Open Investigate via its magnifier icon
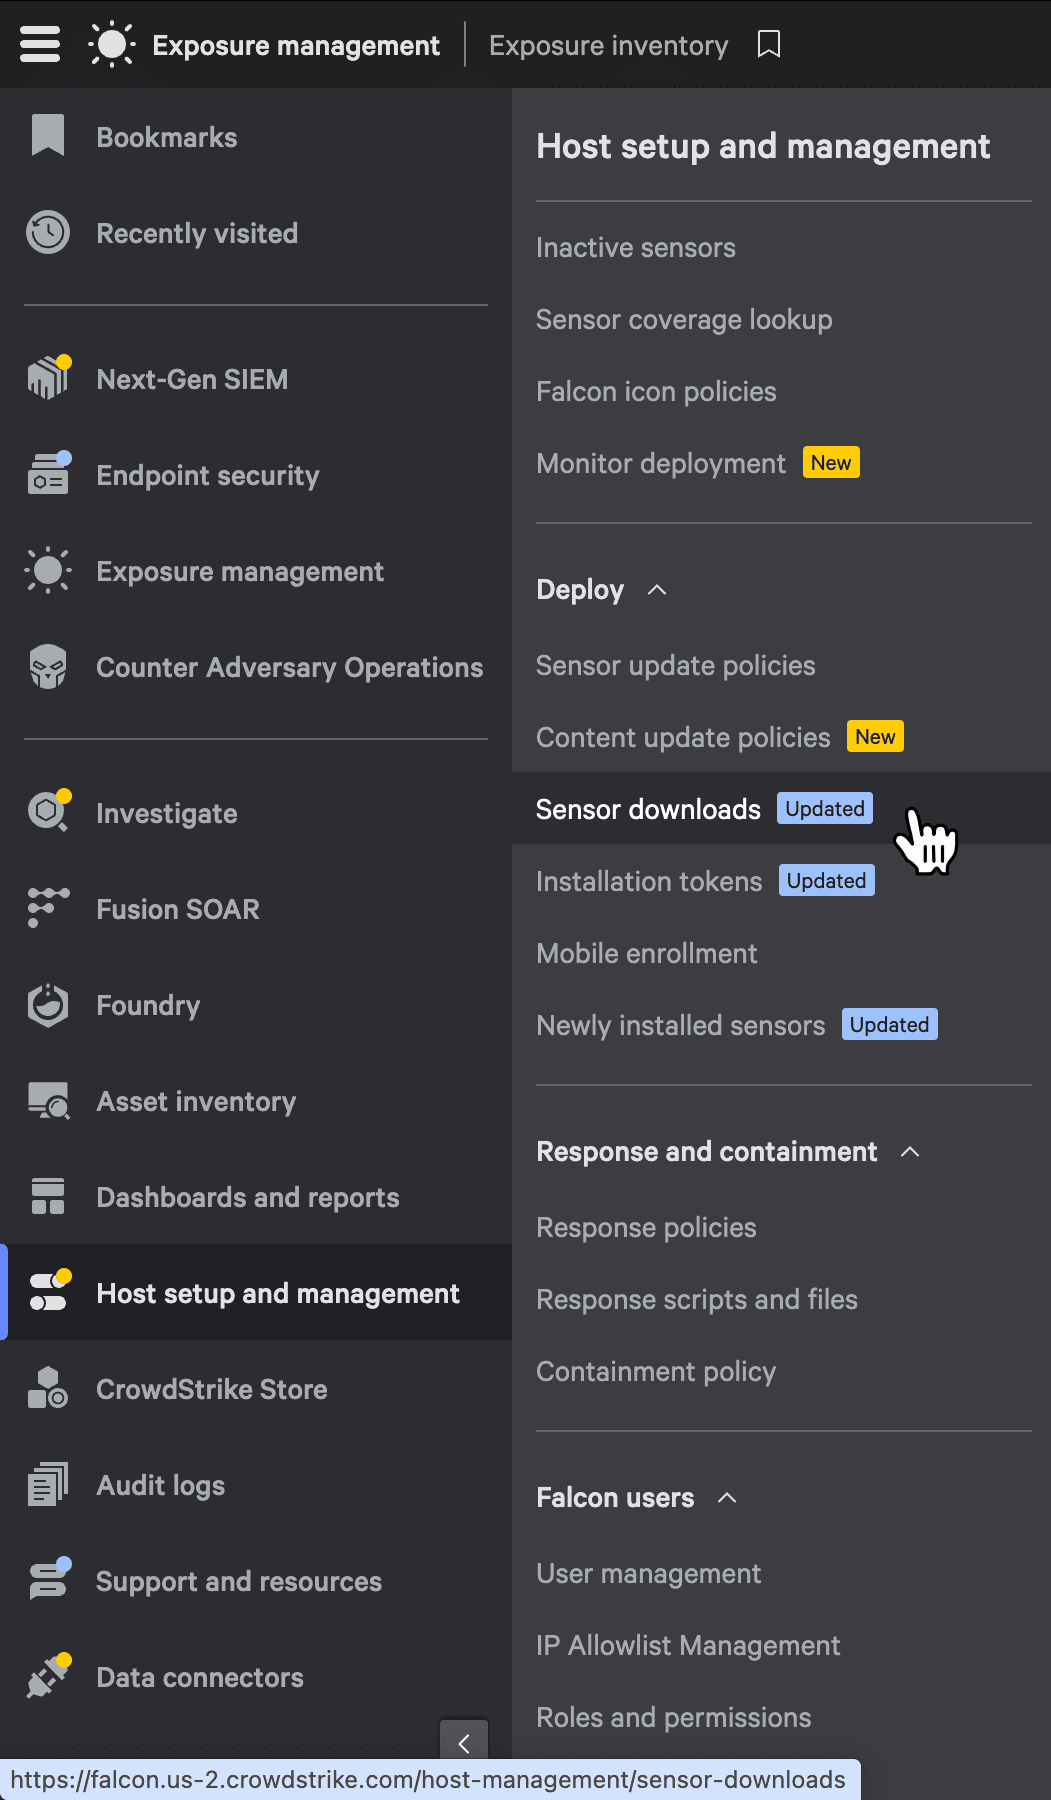 [47, 812]
